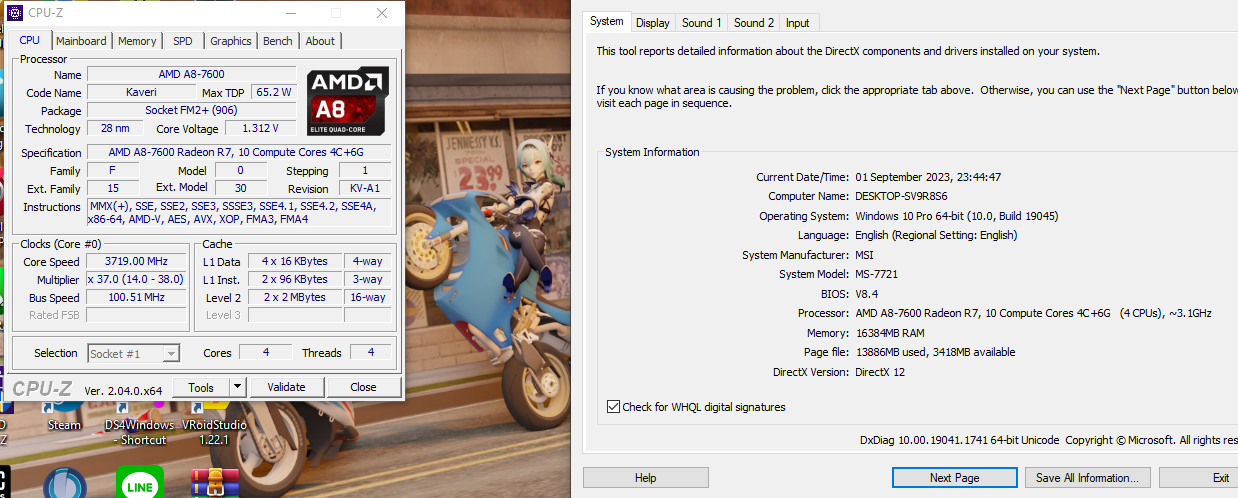The image size is (1238, 498).
Task: Open the Mainboard tab in CPU-Z
Action: click(81, 41)
